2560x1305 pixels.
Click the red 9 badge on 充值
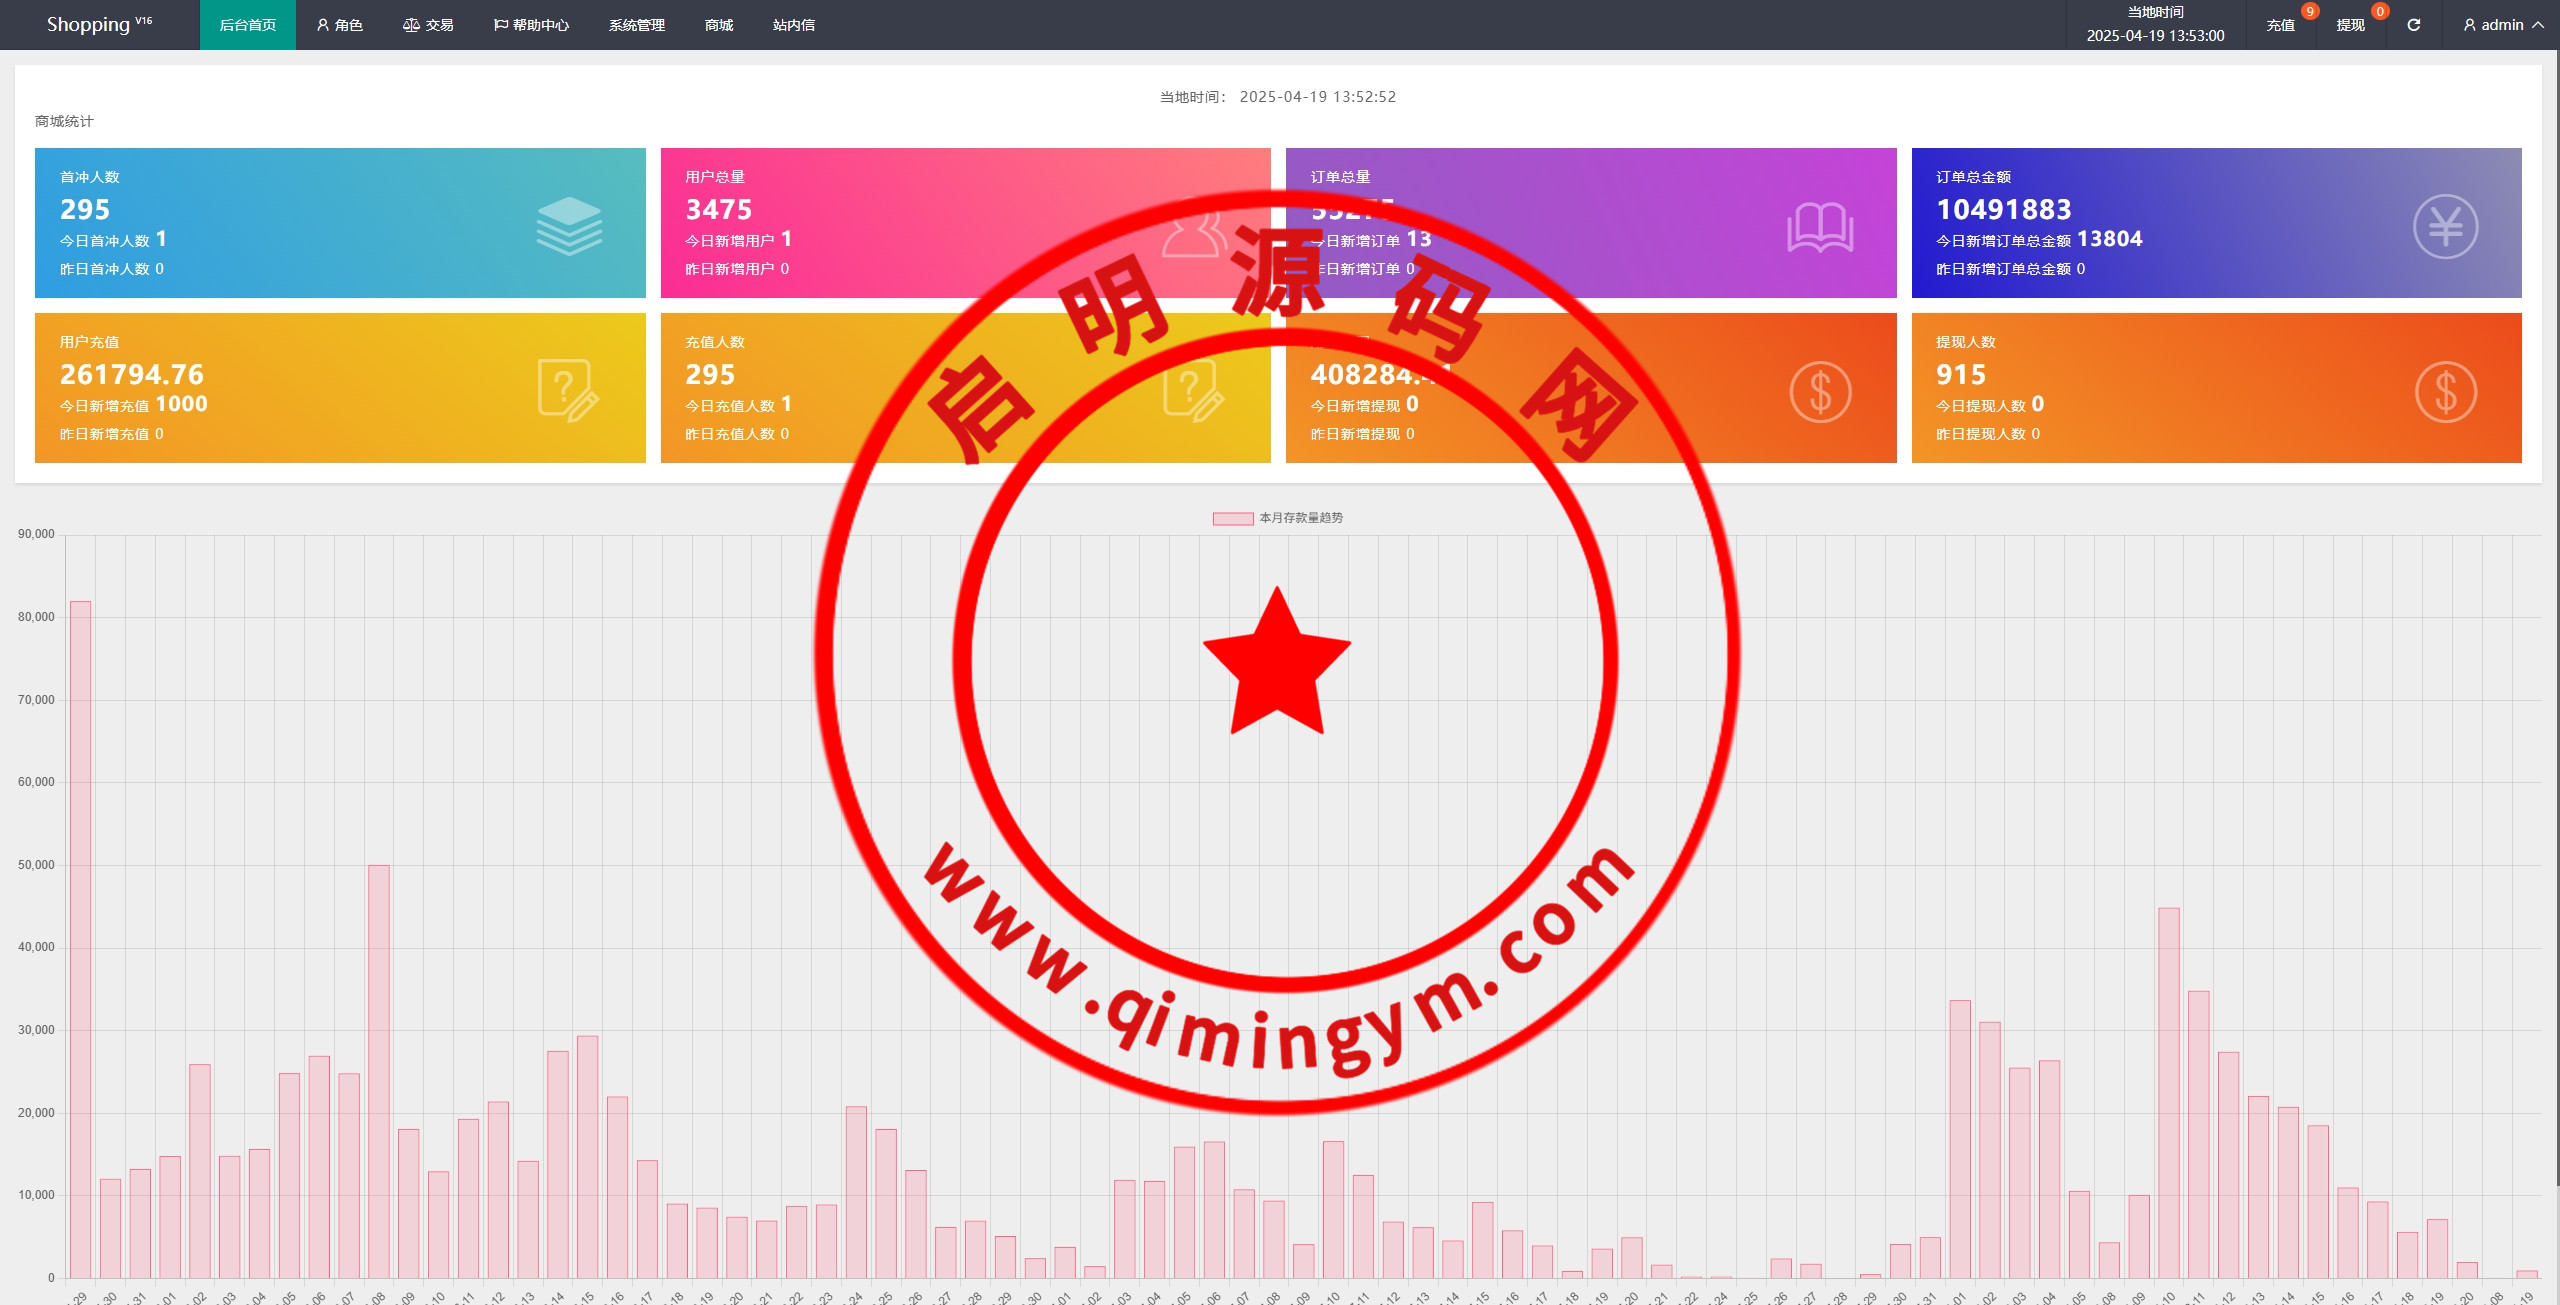pyautogui.click(x=2309, y=12)
